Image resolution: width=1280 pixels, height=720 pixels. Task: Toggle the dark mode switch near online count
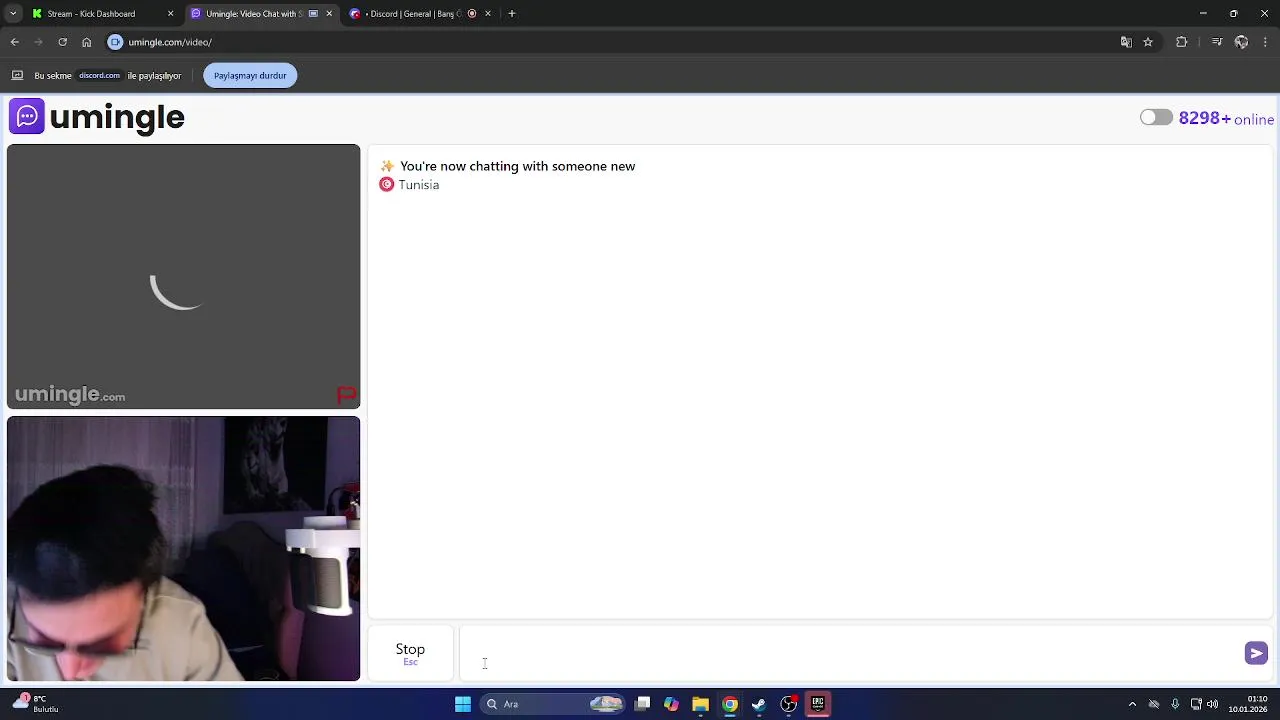[x=1156, y=118]
